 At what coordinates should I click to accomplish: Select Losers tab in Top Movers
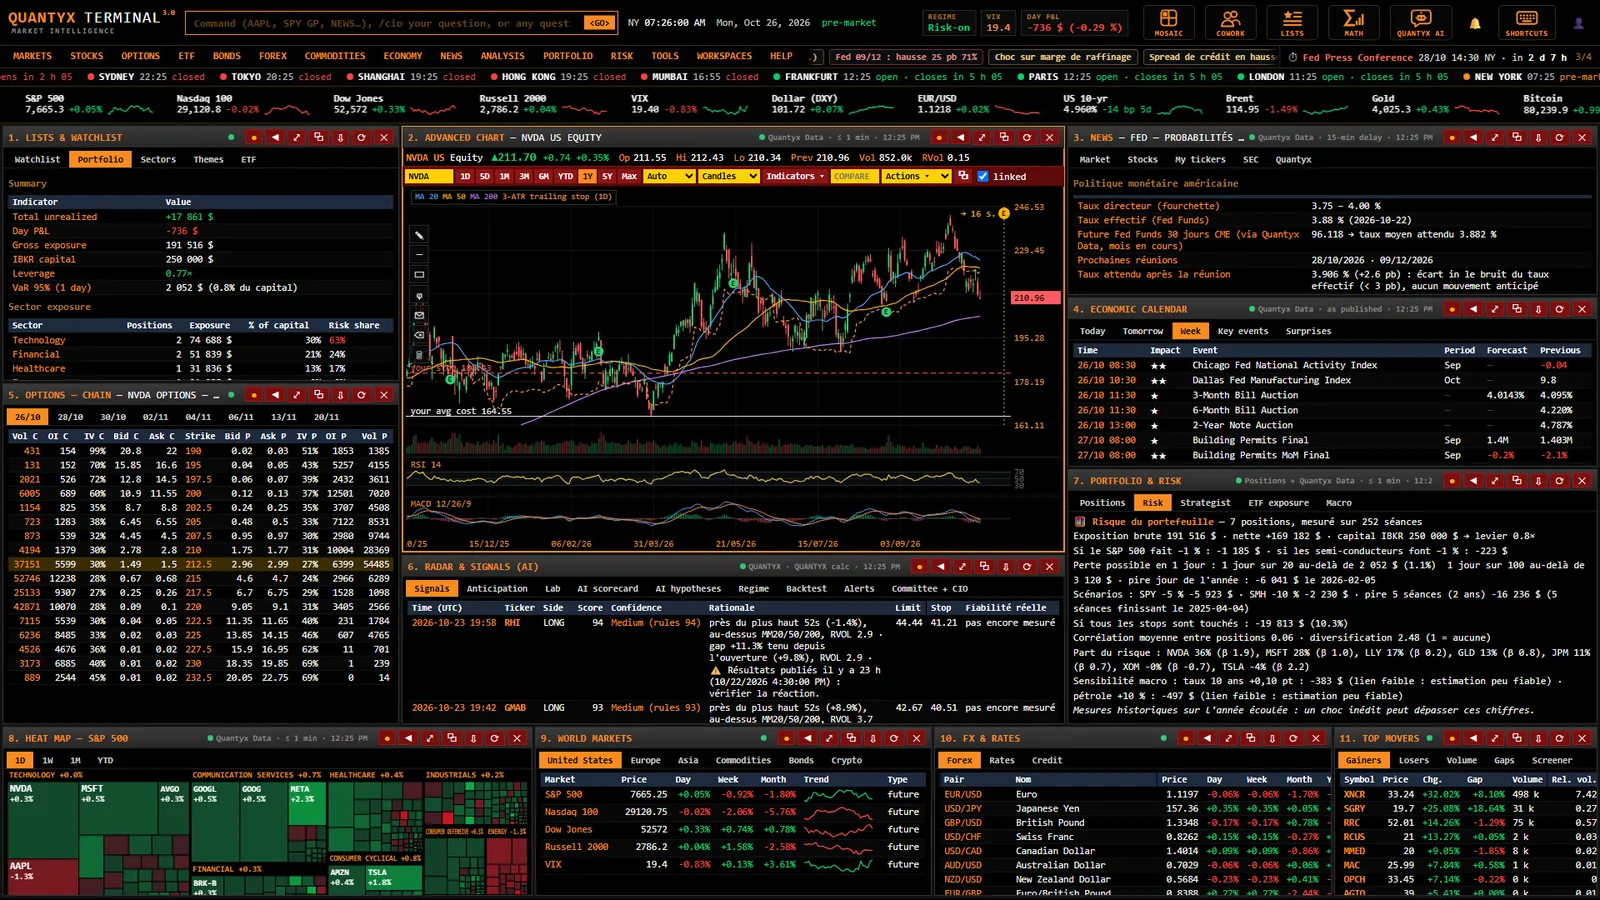(1413, 760)
